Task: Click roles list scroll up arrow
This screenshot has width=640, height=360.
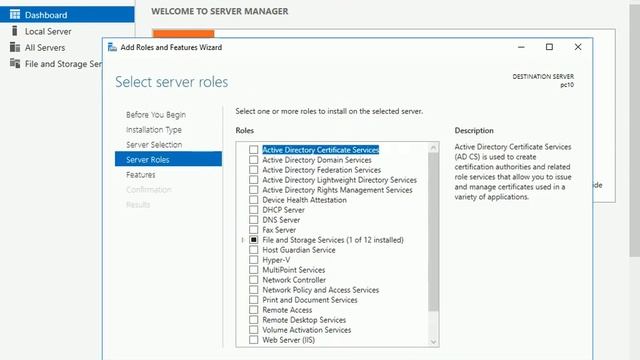Action: [433, 147]
